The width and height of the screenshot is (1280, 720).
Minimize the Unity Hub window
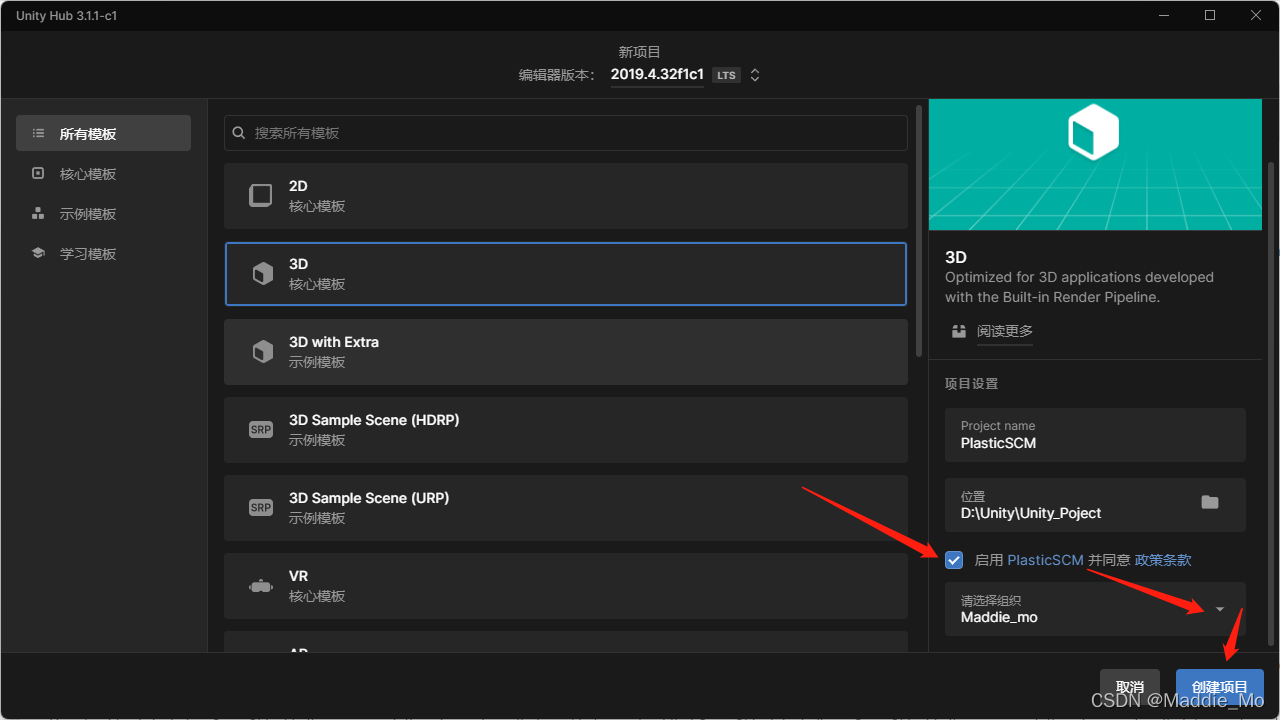coord(1164,15)
